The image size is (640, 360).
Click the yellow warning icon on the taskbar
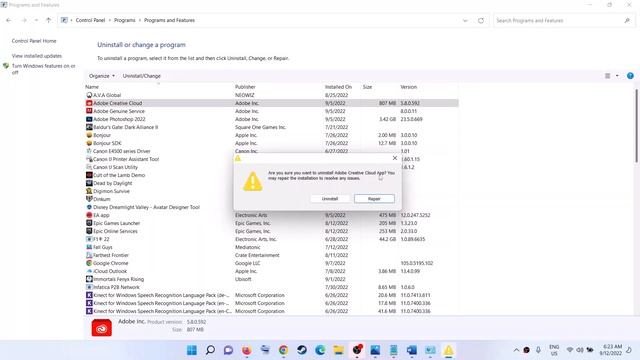pos(449,350)
